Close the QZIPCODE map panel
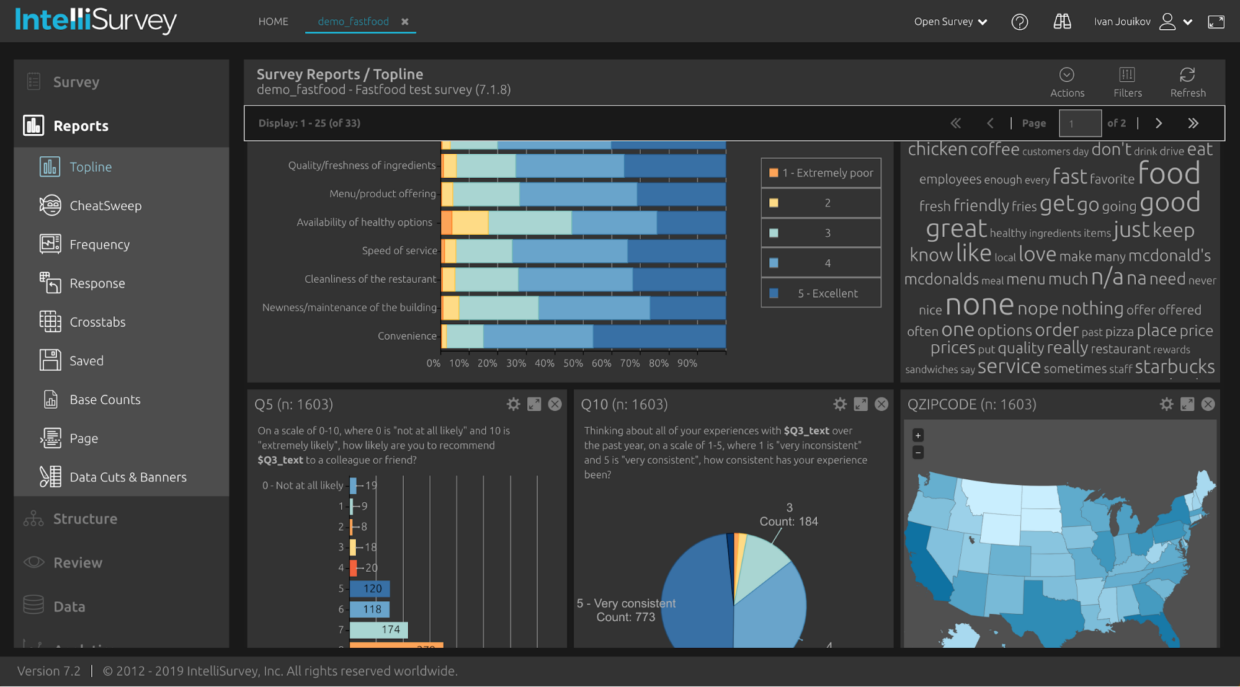The height and width of the screenshot is (687, 1240). (x=1208, y=404)
